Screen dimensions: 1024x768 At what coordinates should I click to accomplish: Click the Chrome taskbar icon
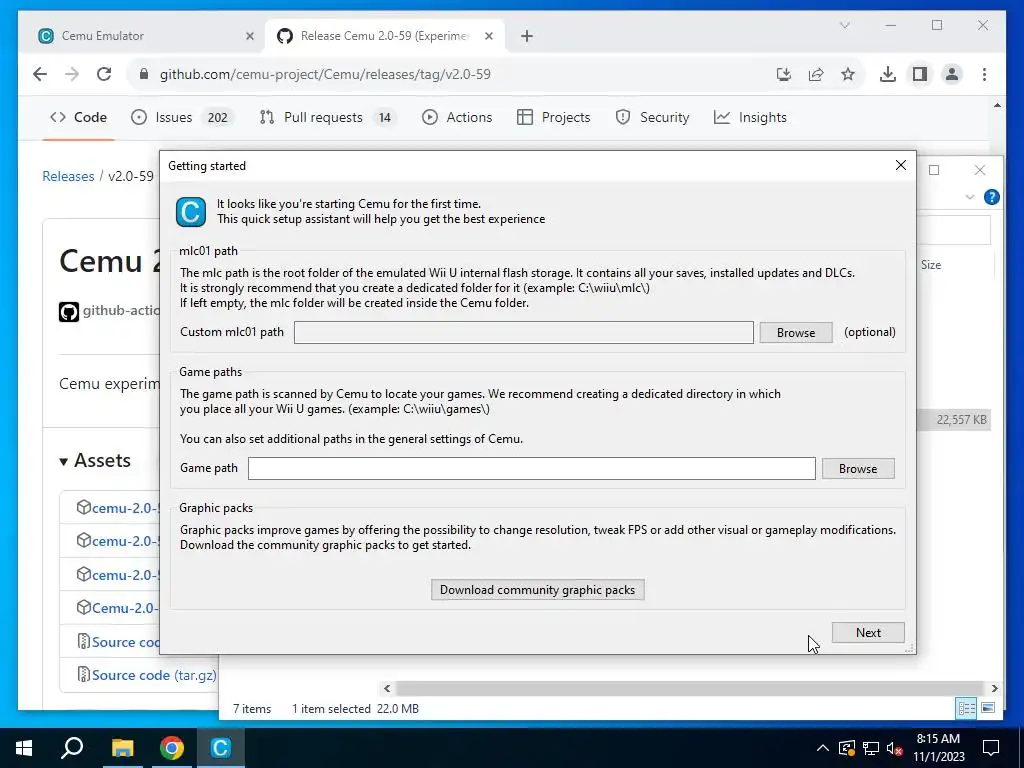click(172, 748)
